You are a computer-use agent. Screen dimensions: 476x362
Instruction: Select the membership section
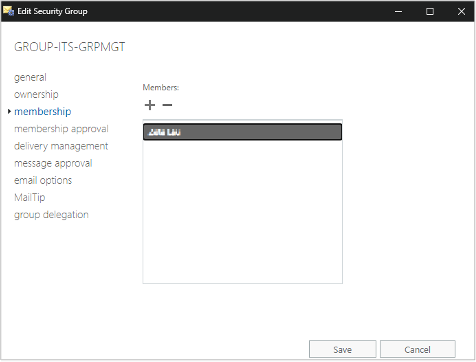pyautogui.click(x=43, y=111)
